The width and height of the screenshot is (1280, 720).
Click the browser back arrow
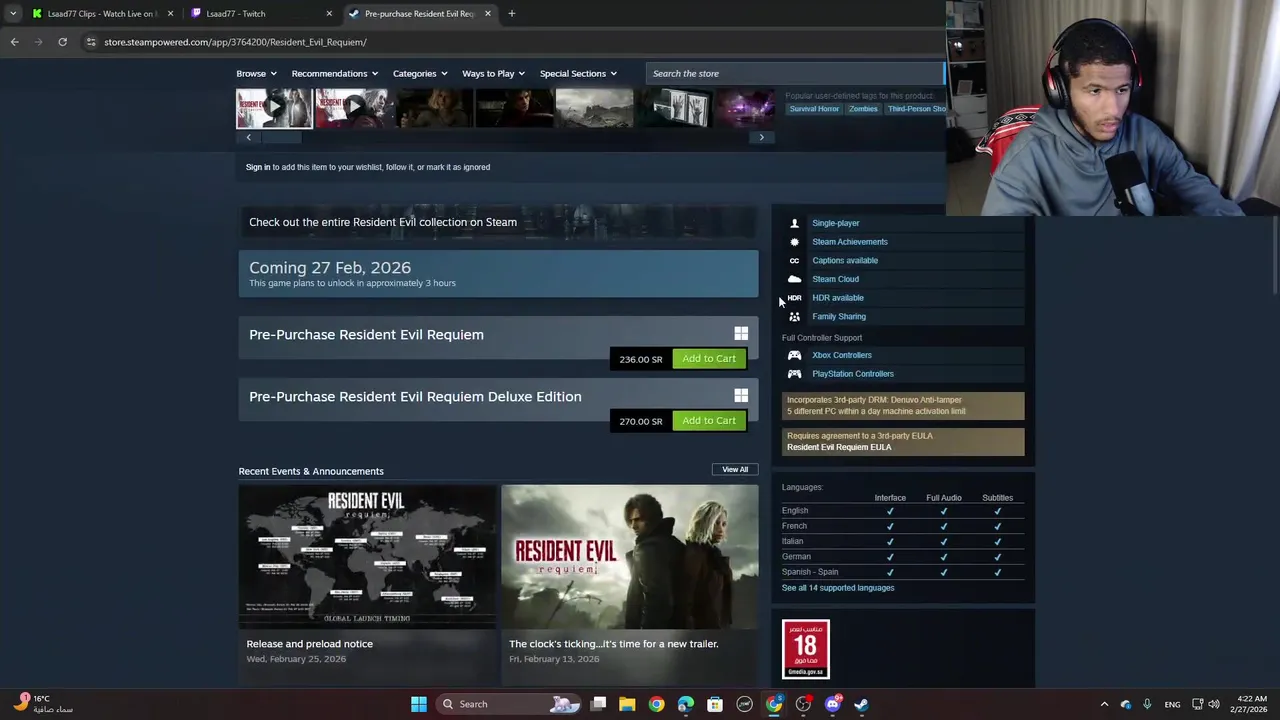click(x=14, y=42)
